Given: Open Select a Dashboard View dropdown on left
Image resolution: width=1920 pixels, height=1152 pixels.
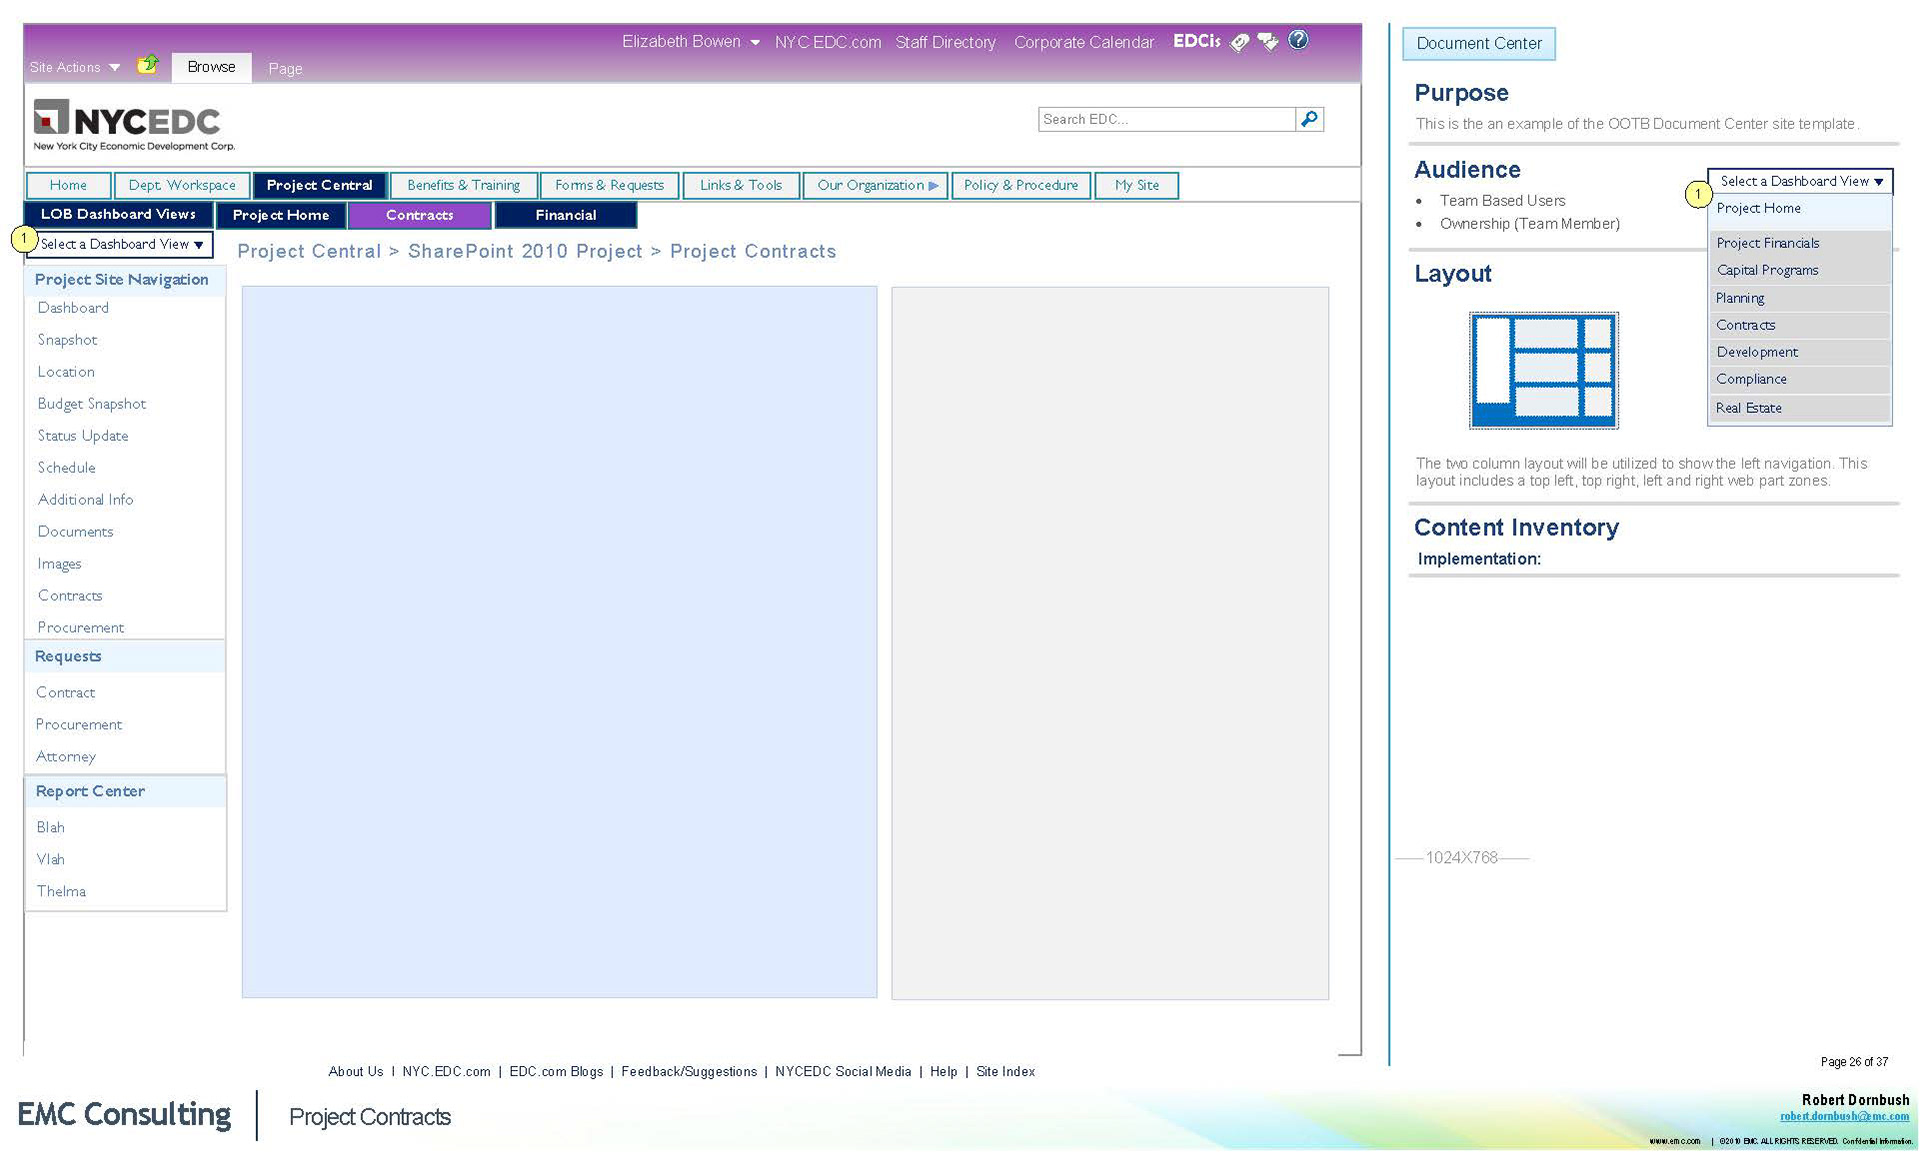Looking at the screenshot, I should 121,244.
